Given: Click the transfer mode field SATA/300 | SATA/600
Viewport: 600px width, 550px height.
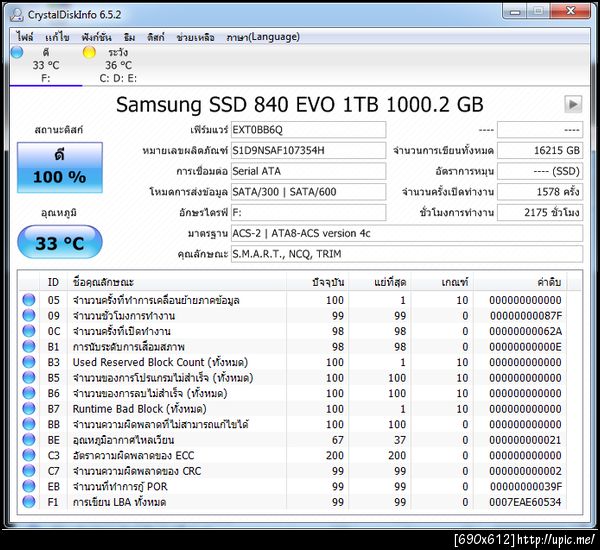Looking at the screenshot, I should coord(308,192).
